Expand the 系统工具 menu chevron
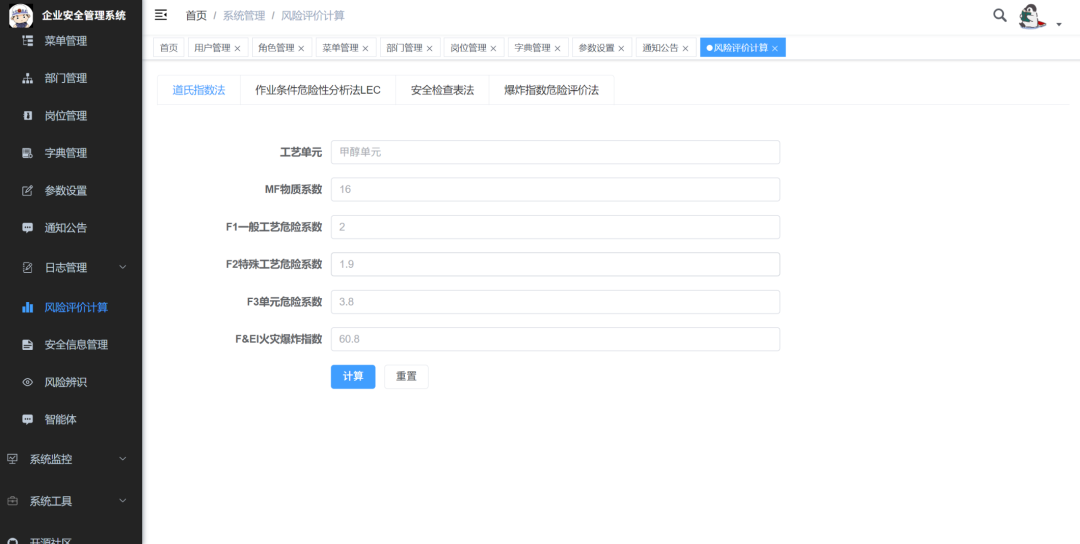The image size is (1080, 544). pyautogui.click(x=123, y=501)
